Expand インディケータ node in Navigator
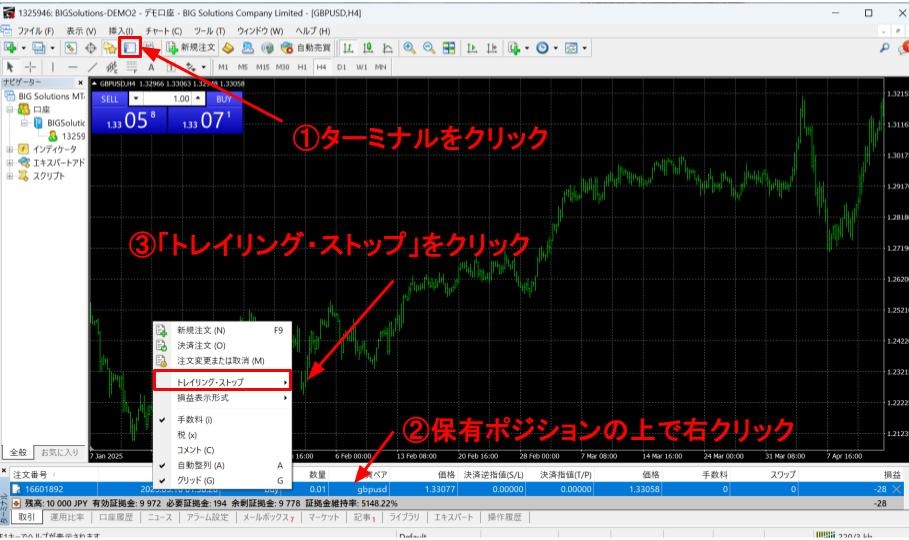Image resolution: width=909 pixels, height=540 pixels. pyautogui.click(x=9, y=149)
